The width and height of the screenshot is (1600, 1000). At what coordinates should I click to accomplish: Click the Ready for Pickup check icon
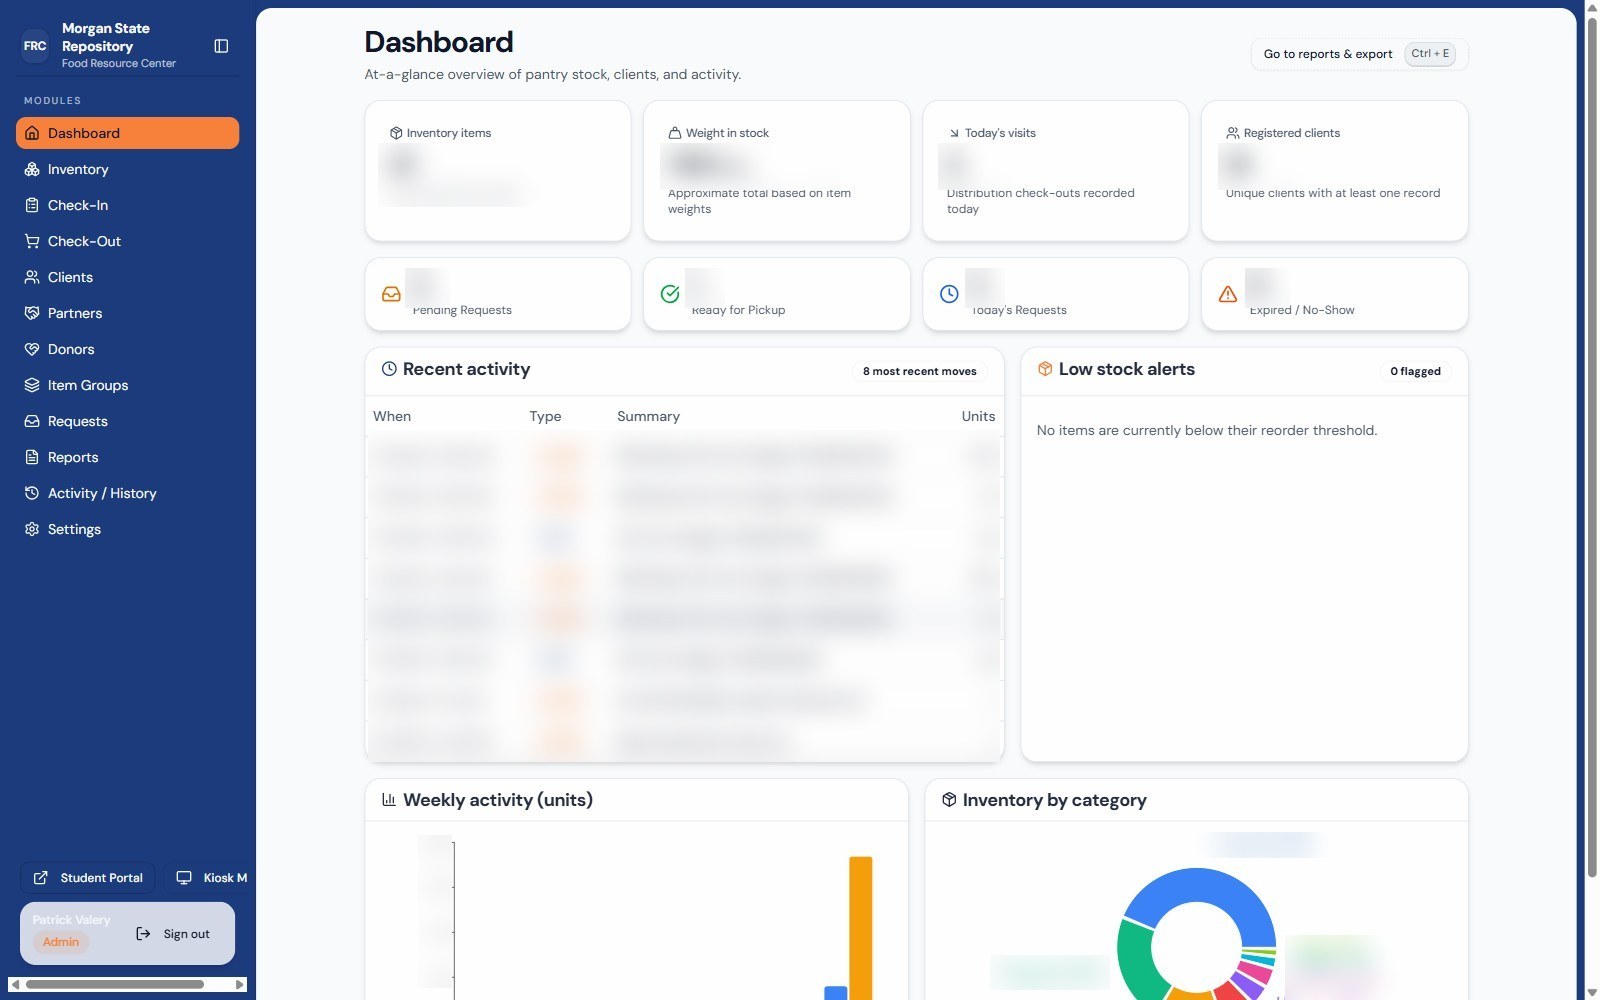pyautogui.click(x=670, y=294)
